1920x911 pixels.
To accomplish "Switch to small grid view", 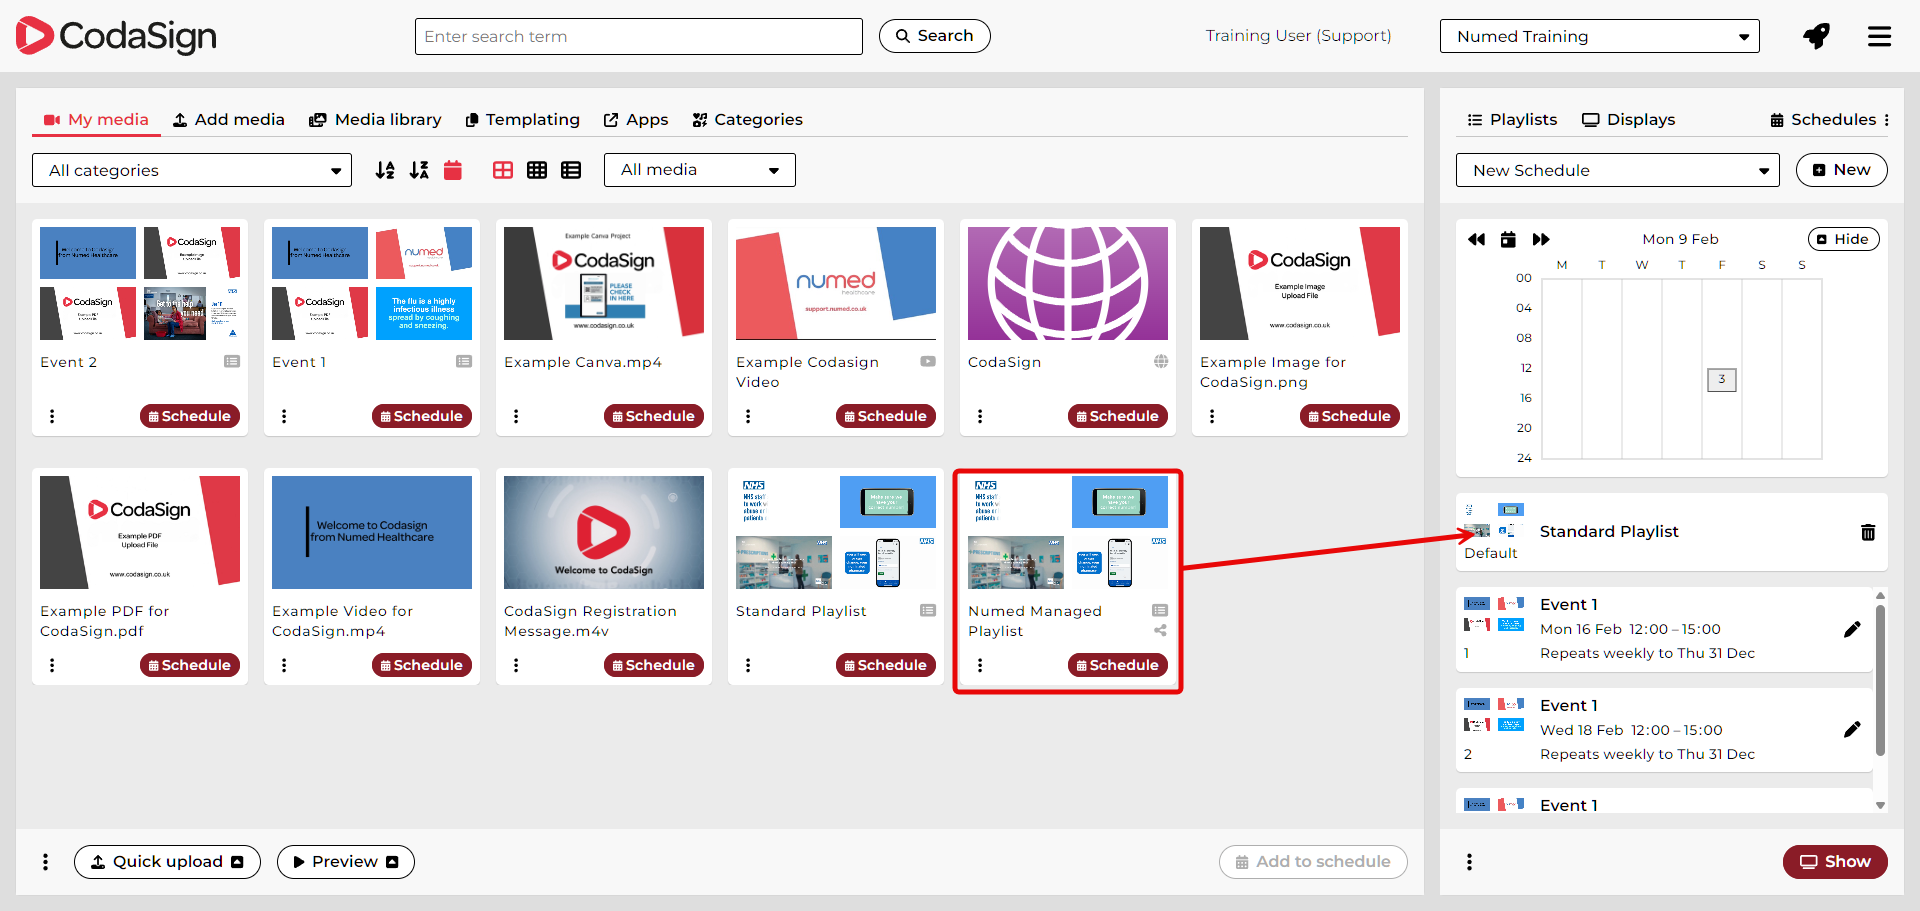I will click(537, 170).
